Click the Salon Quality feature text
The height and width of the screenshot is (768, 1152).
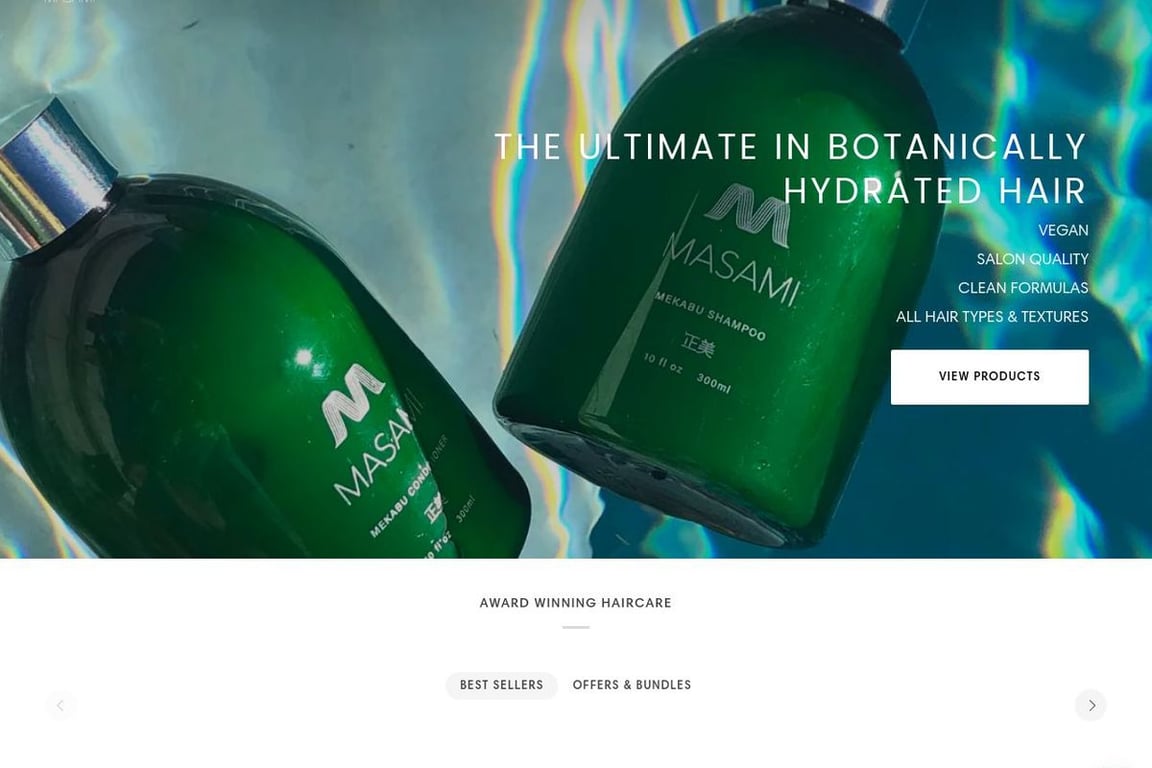pos(1032,259)
